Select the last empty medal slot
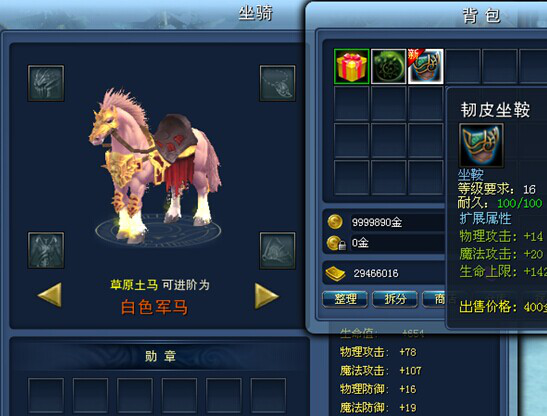The image size is (547, 416). click(268, 395)
